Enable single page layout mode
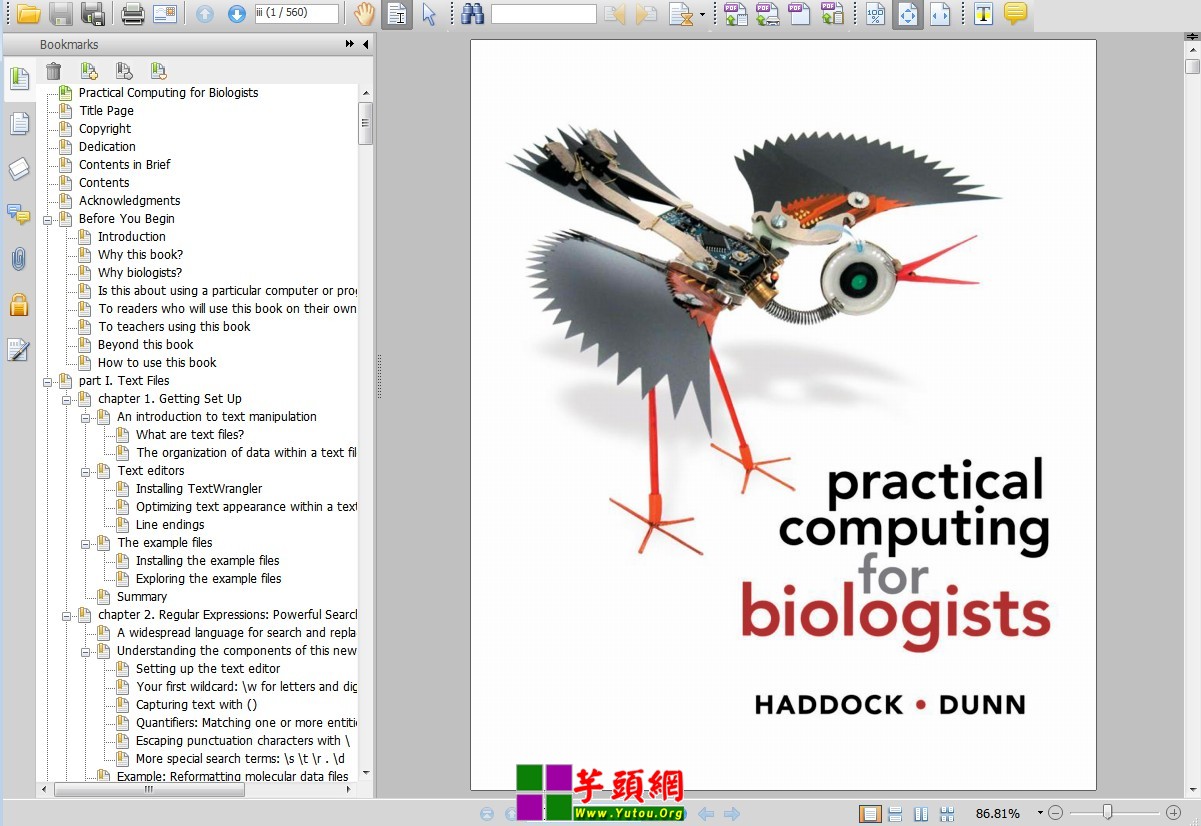 point(870,814)
